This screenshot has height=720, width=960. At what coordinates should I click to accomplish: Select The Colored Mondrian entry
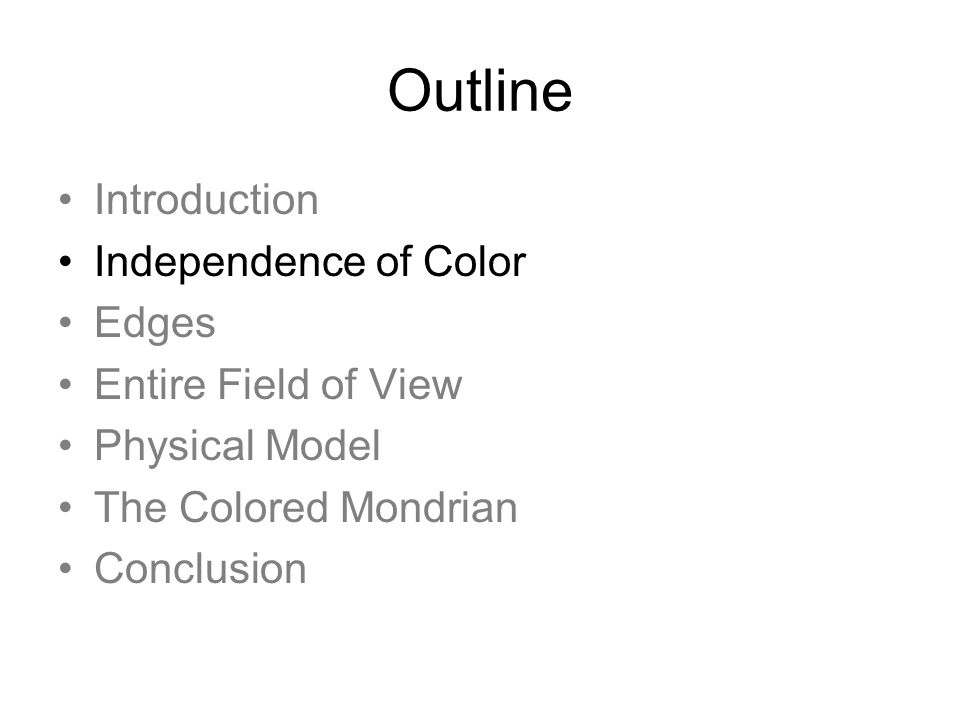click(x=306, y=507)
